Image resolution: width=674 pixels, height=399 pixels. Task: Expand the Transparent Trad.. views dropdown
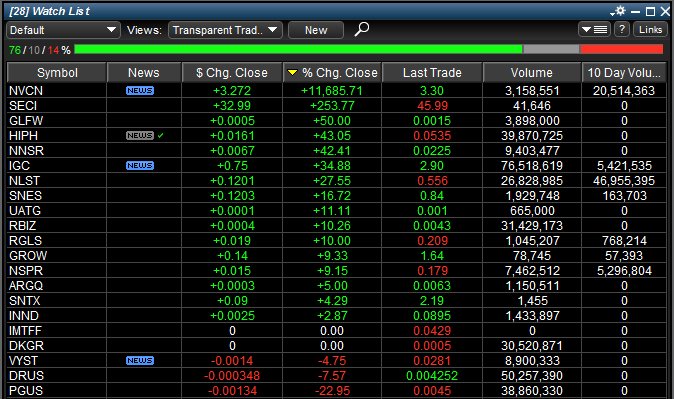click(x=225, y=30)
